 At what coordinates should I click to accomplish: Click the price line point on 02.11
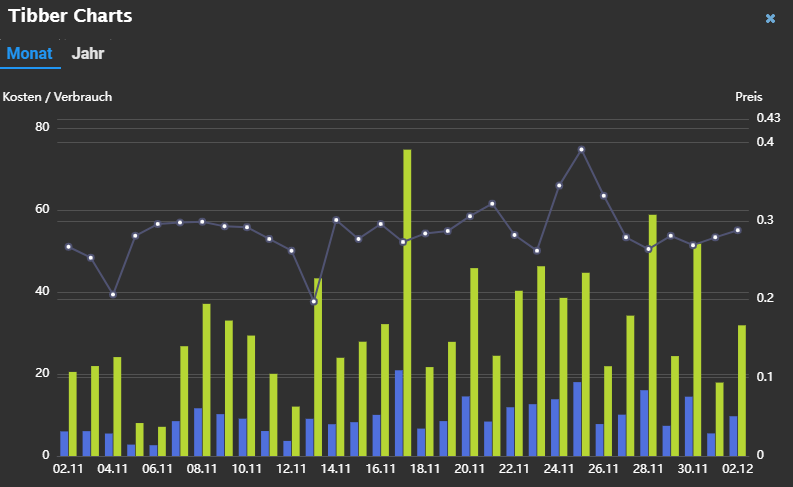click(x=68, y=247)
